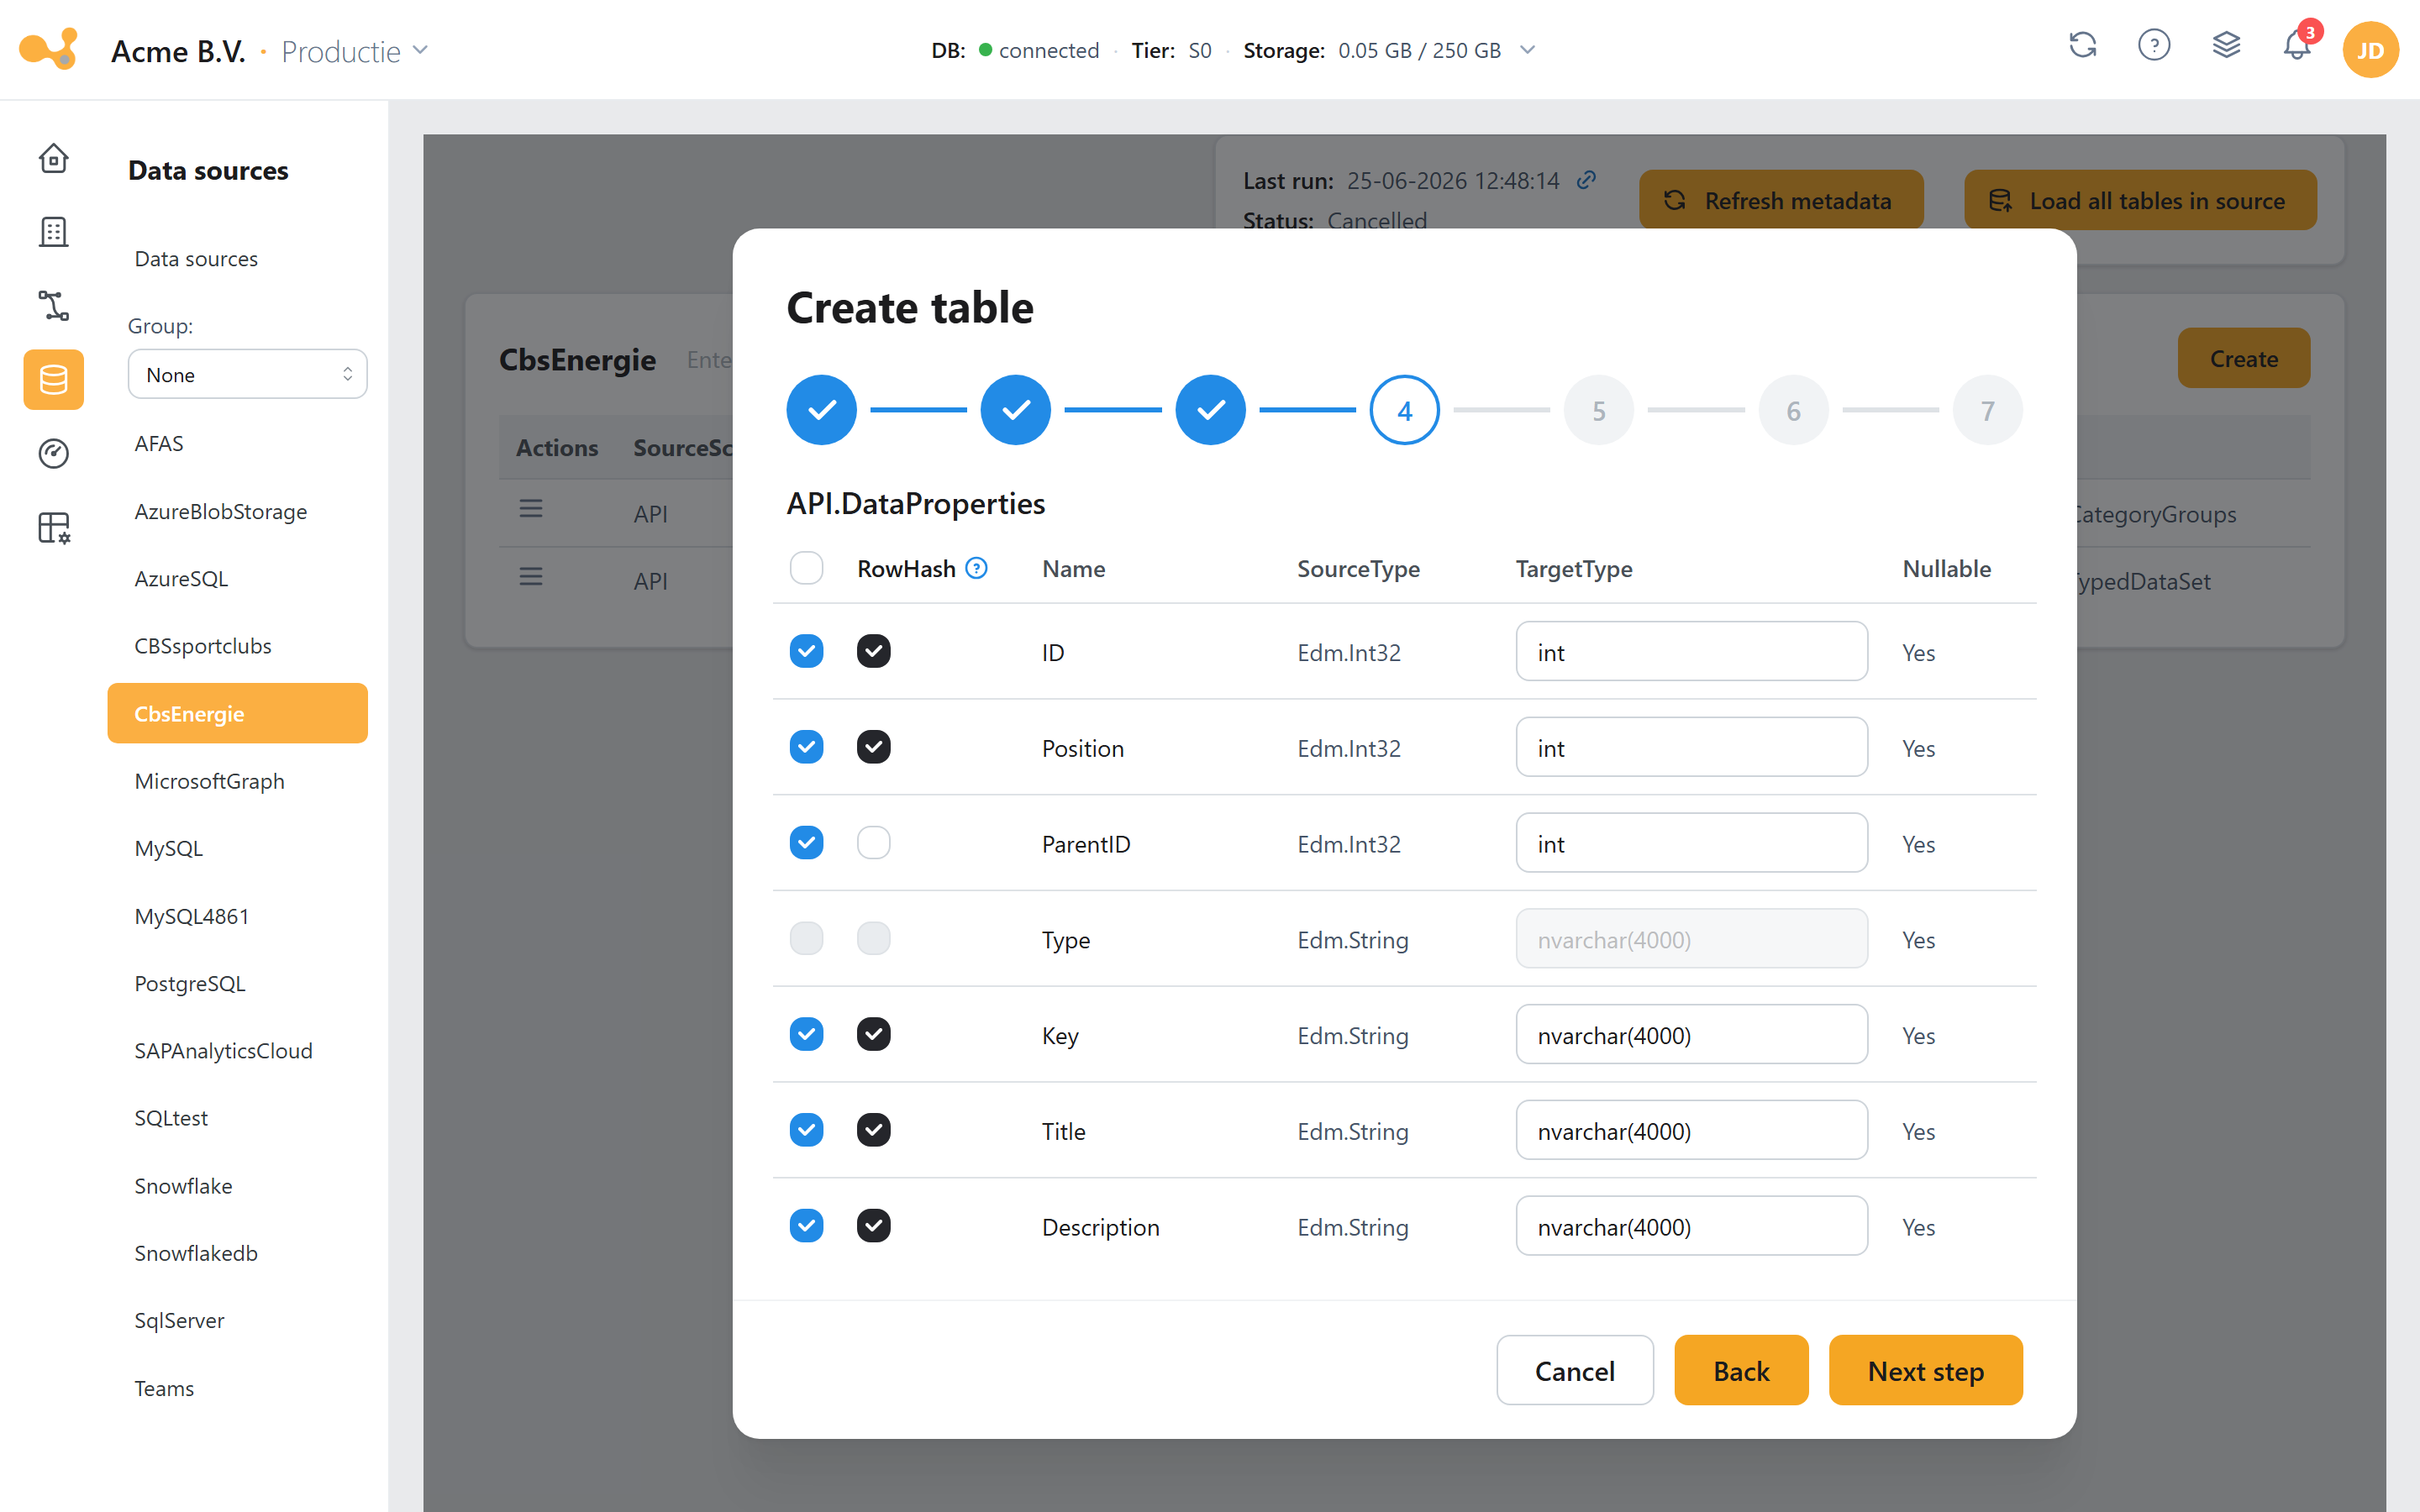Enable RowHash checkbox for ParentID row

873,843
